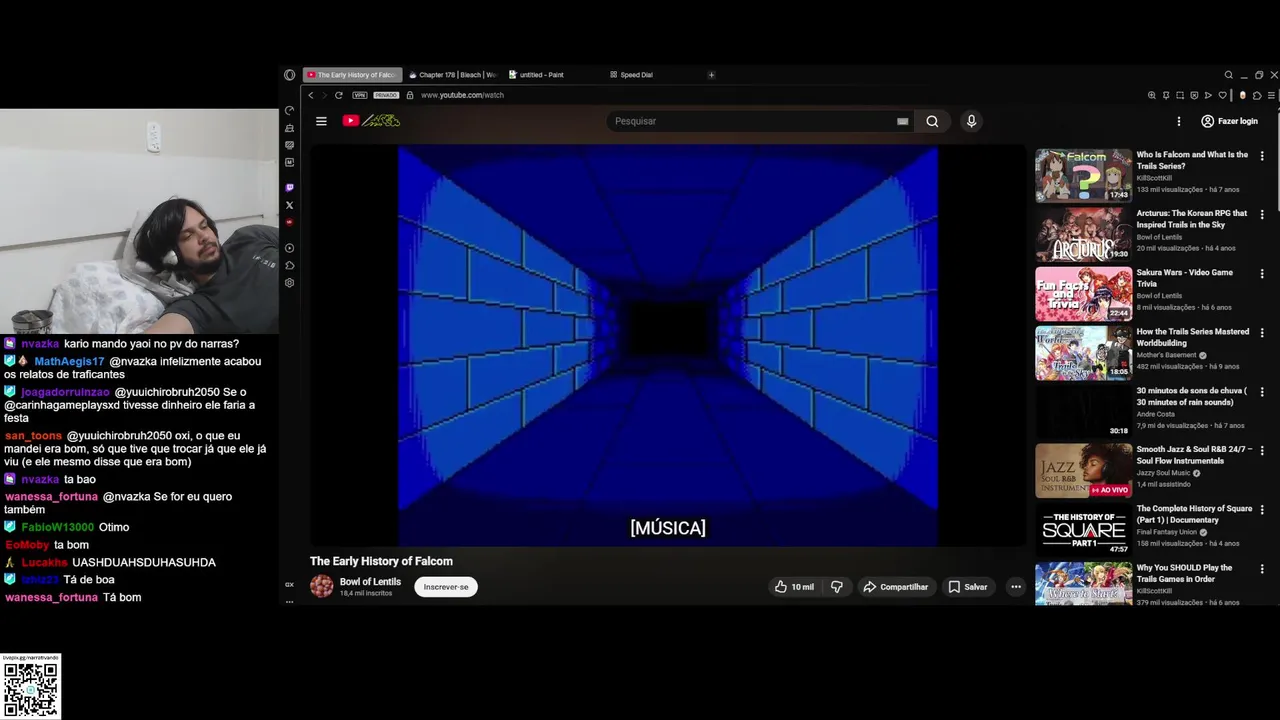
Task: Click the Fazer login button
Action: 1229,121
